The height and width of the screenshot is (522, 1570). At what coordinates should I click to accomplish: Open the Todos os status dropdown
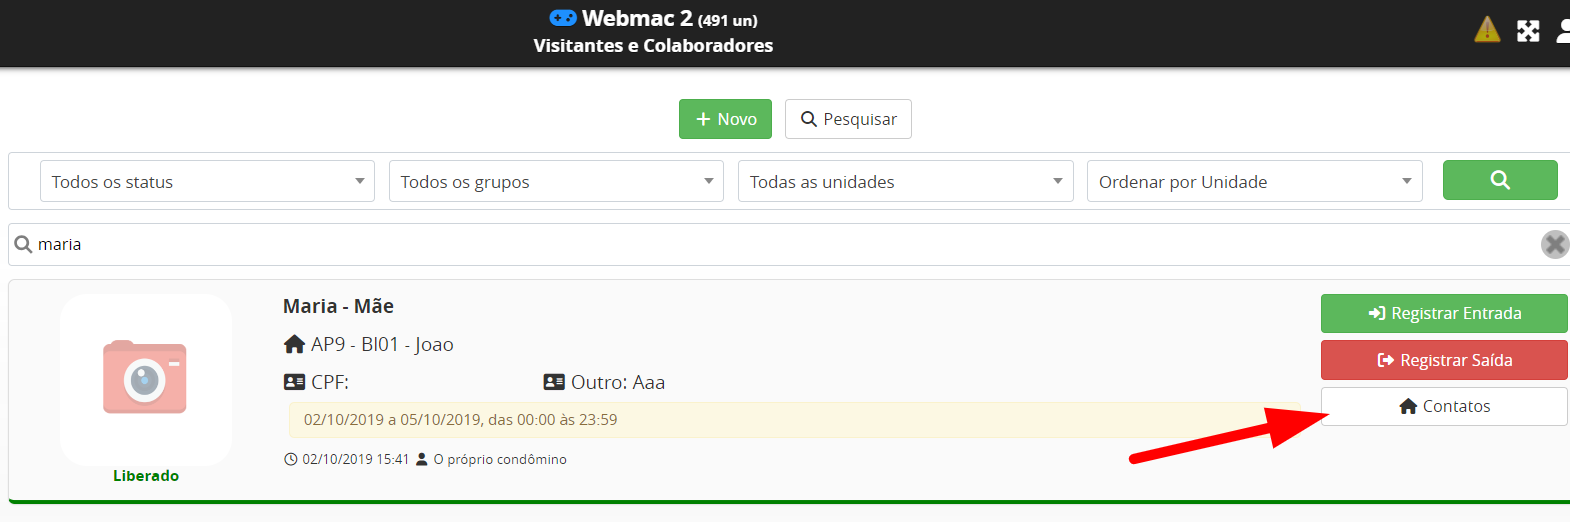[x=207, y=181]
